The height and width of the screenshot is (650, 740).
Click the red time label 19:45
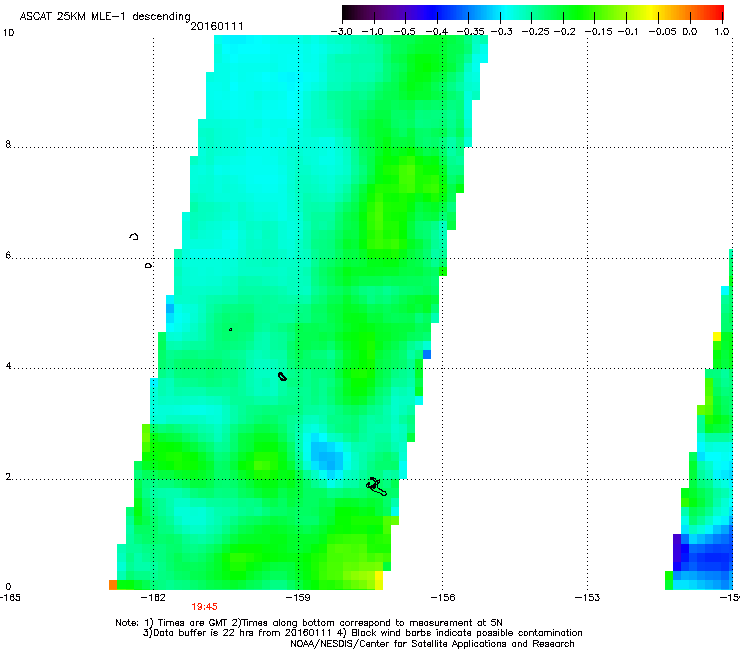[204, 607]
